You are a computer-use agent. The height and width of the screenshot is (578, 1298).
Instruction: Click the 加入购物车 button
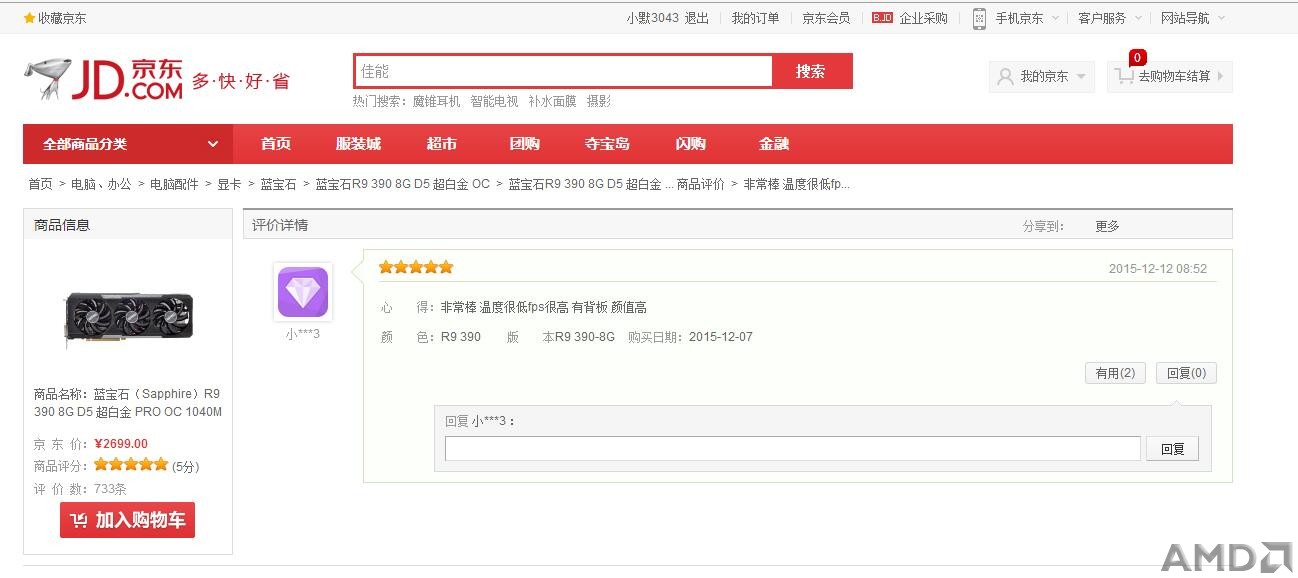(x=127, y=520)
